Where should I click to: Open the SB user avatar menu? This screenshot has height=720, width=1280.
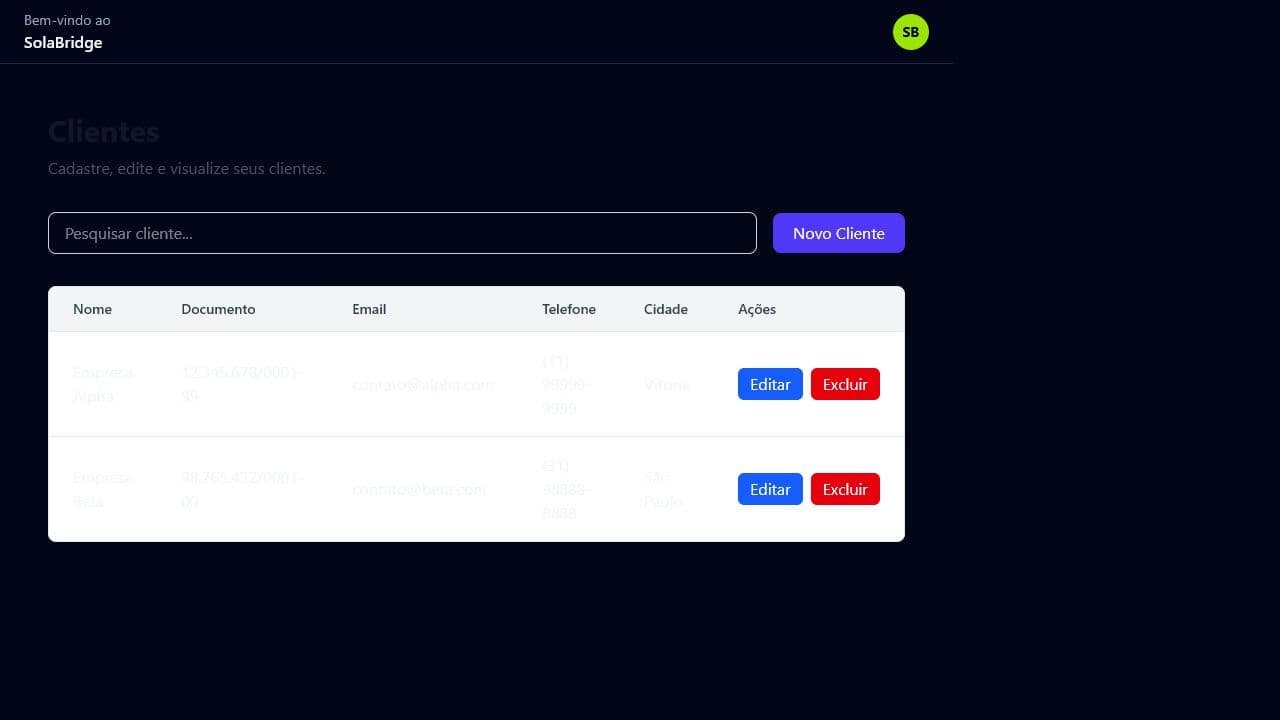pyautogui.click(x=910, y=32)
